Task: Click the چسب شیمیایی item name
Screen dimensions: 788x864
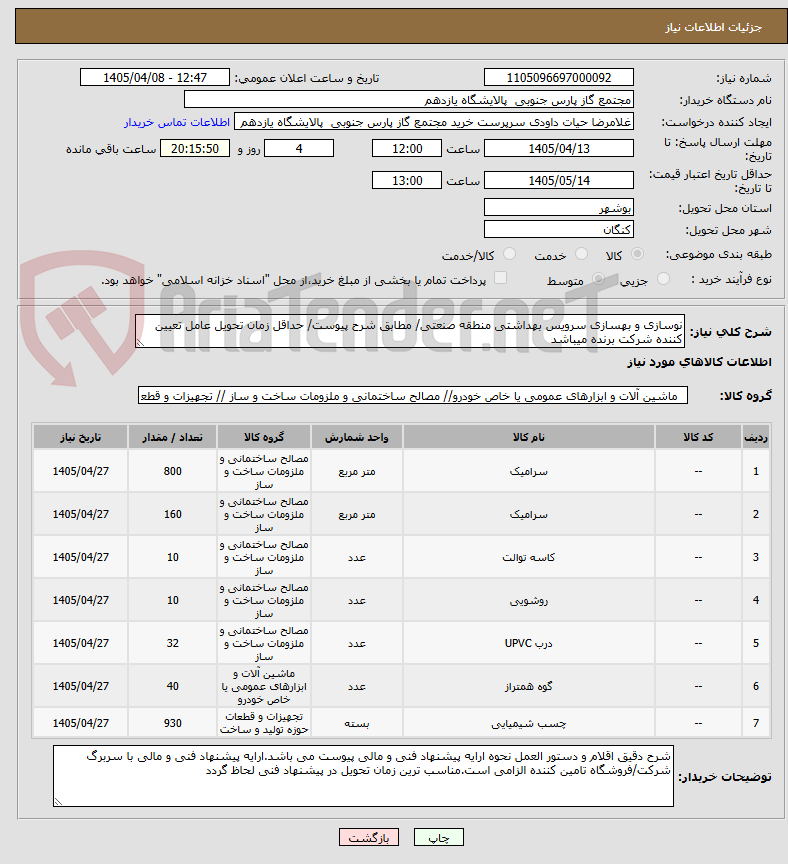Action: [528, 723]
